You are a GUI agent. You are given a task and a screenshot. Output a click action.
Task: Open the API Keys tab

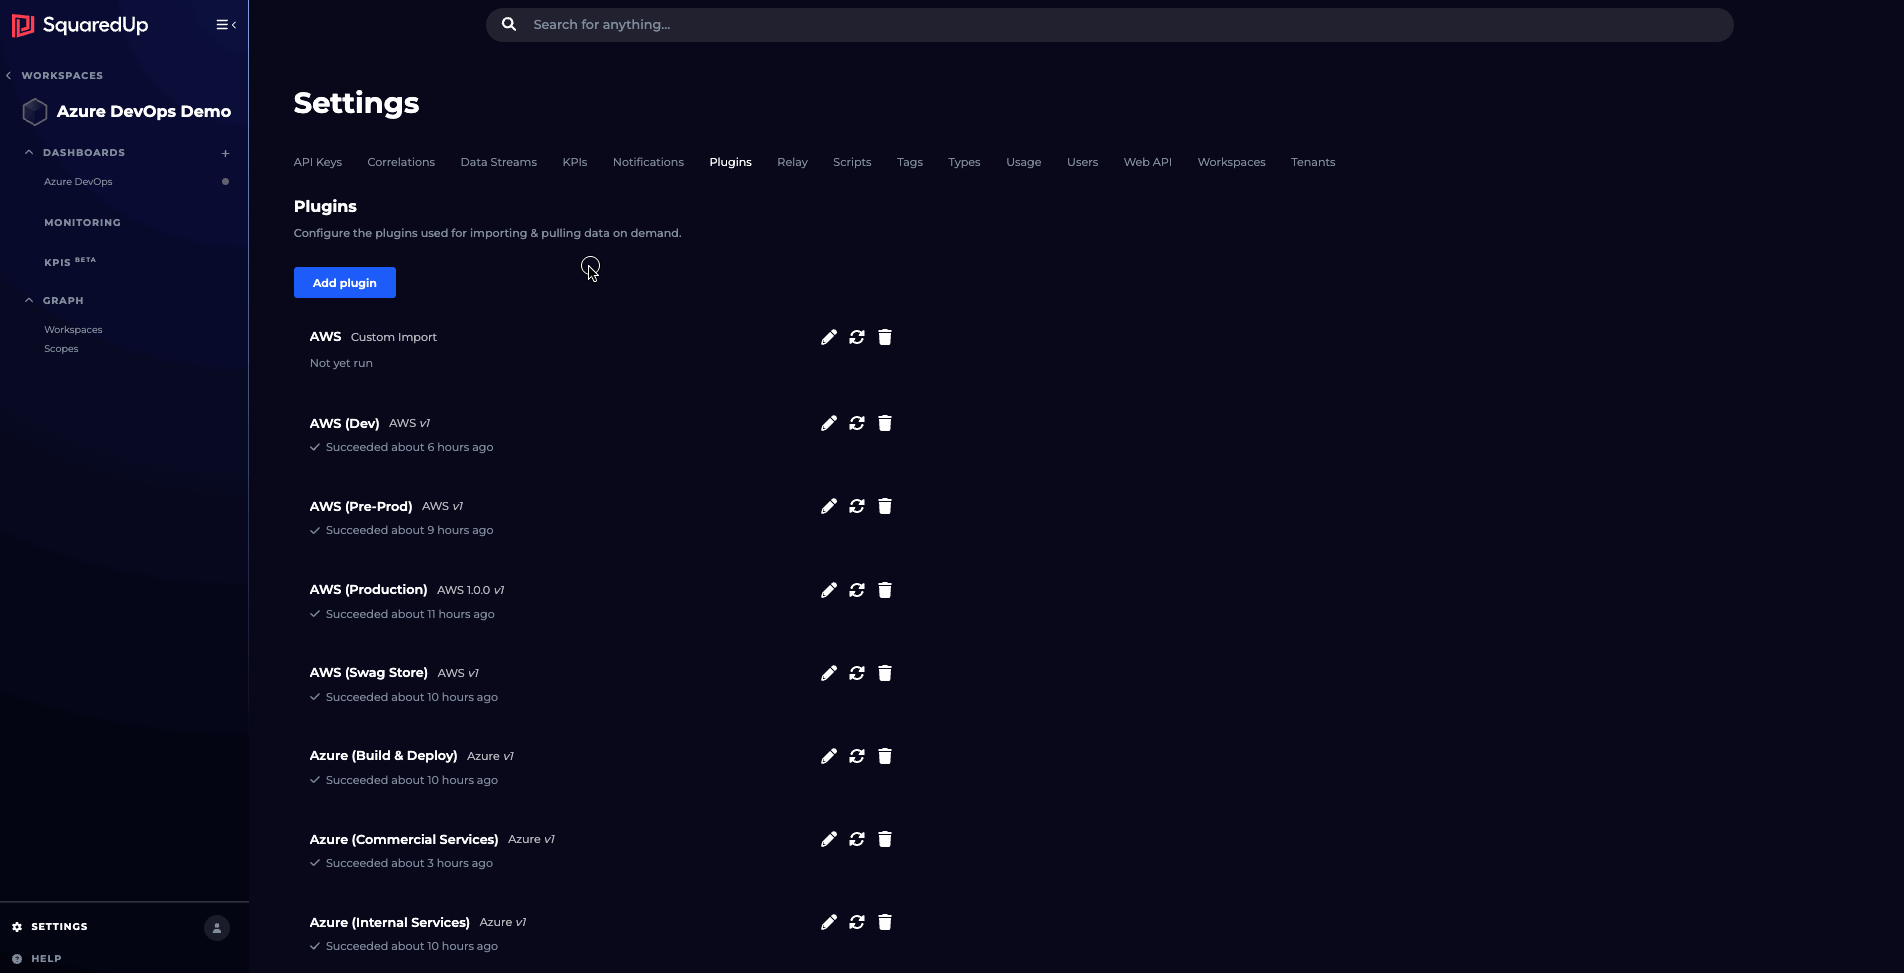tap(318, 162)
